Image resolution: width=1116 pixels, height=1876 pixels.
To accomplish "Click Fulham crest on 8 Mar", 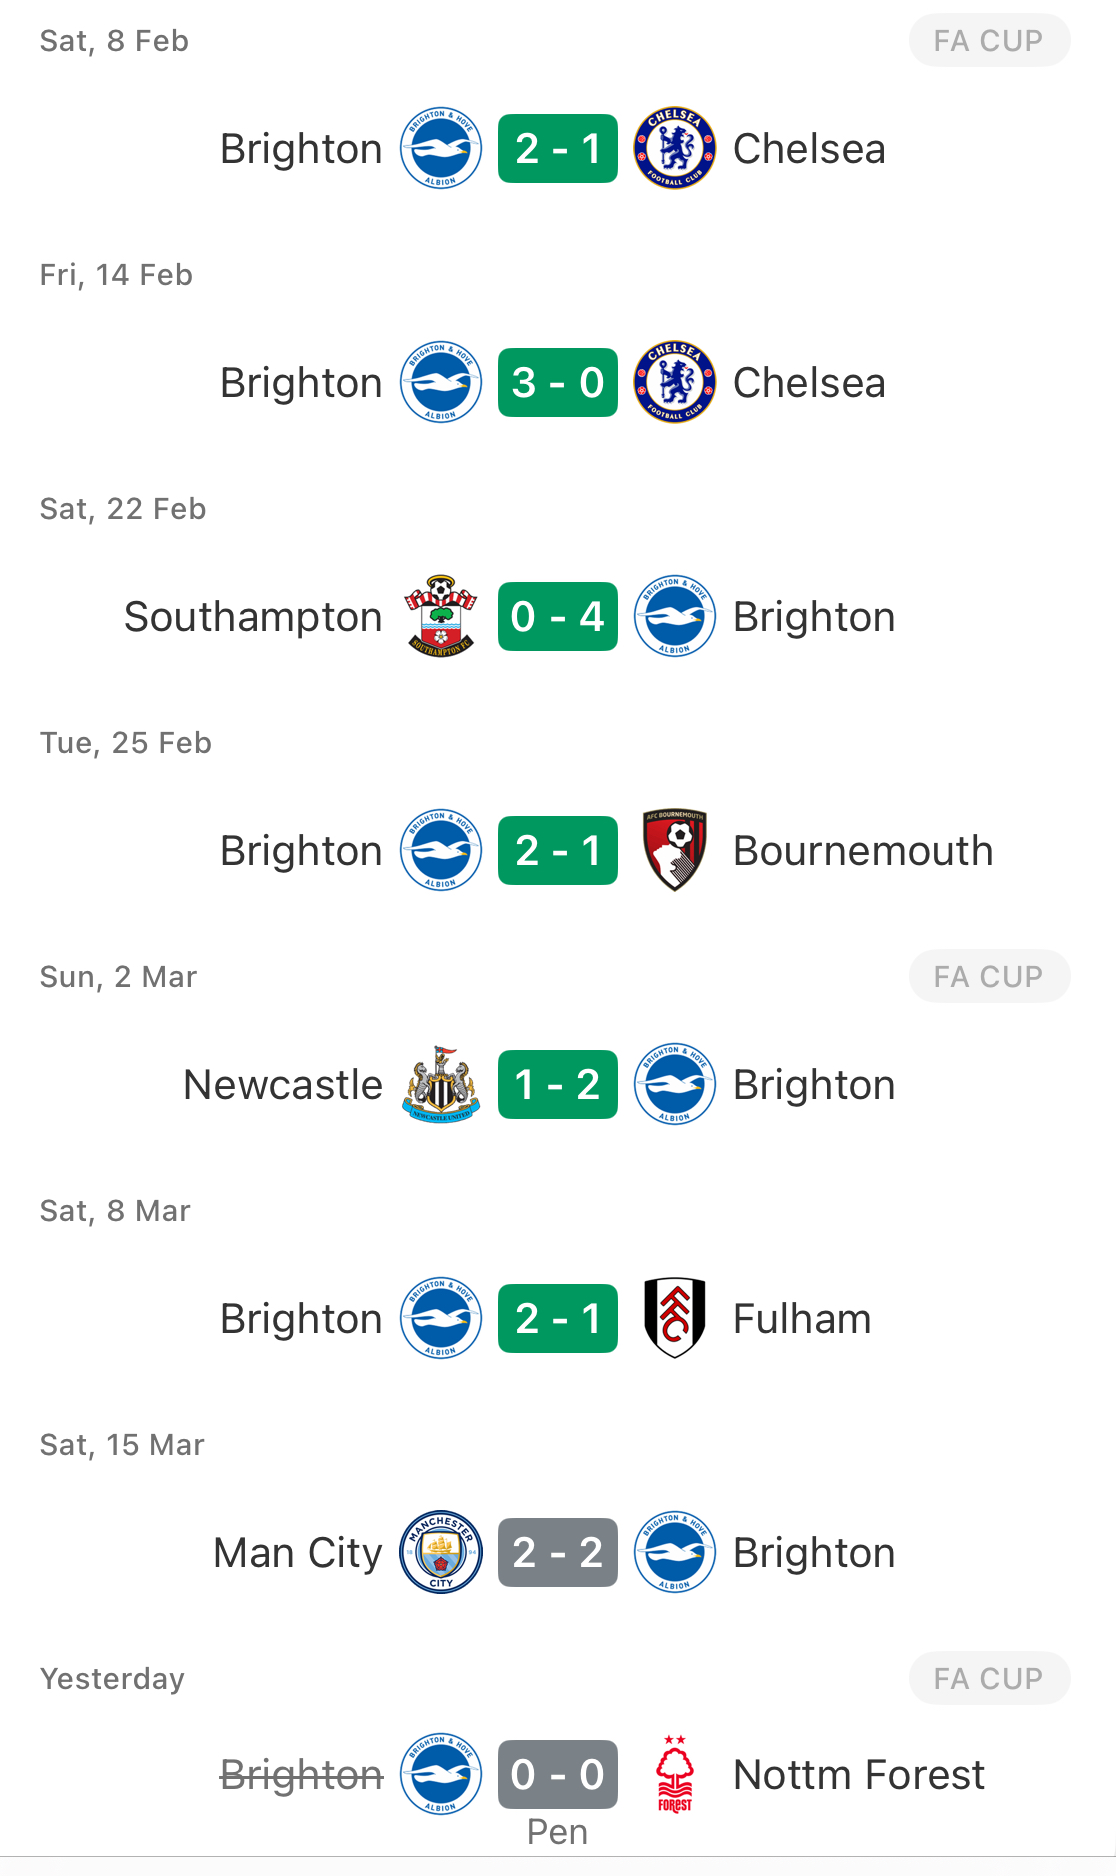I will coord(675,1318).
